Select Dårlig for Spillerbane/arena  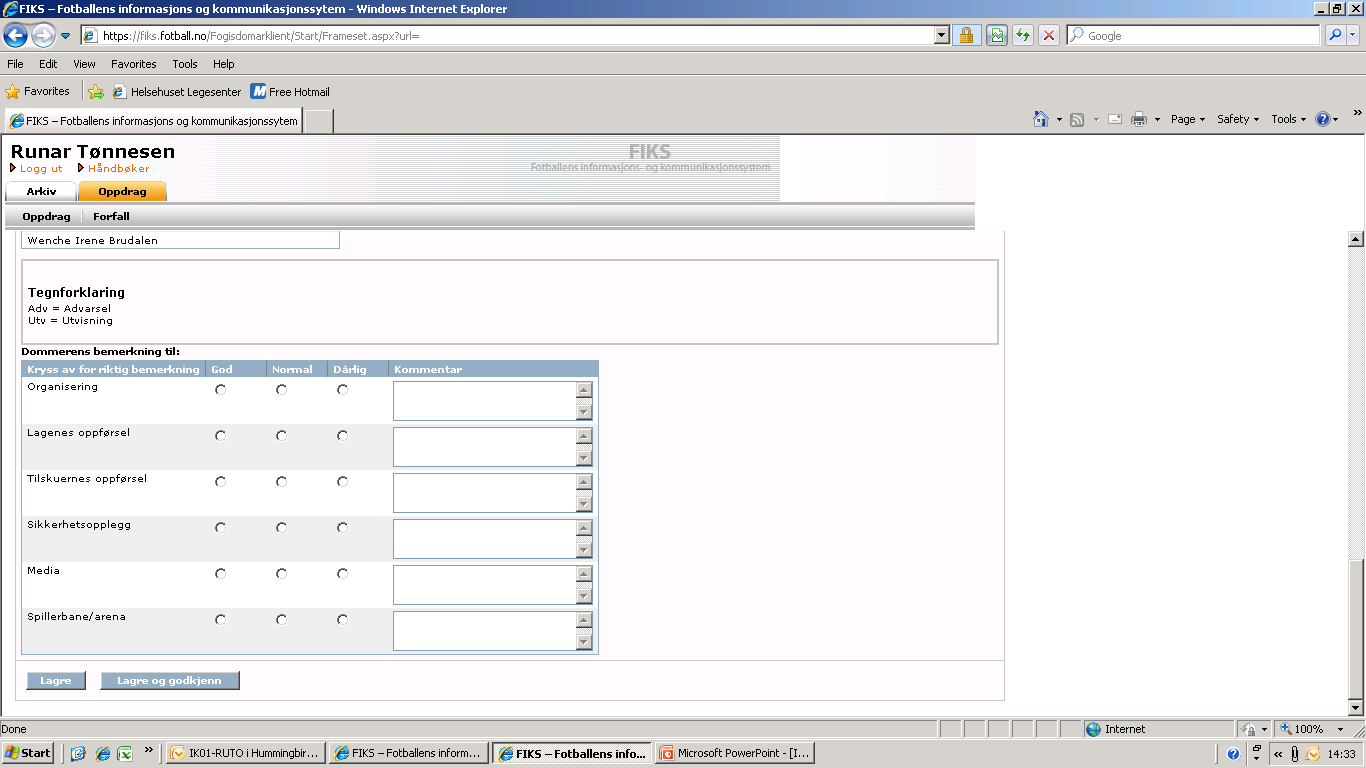(x=343, y=620)
